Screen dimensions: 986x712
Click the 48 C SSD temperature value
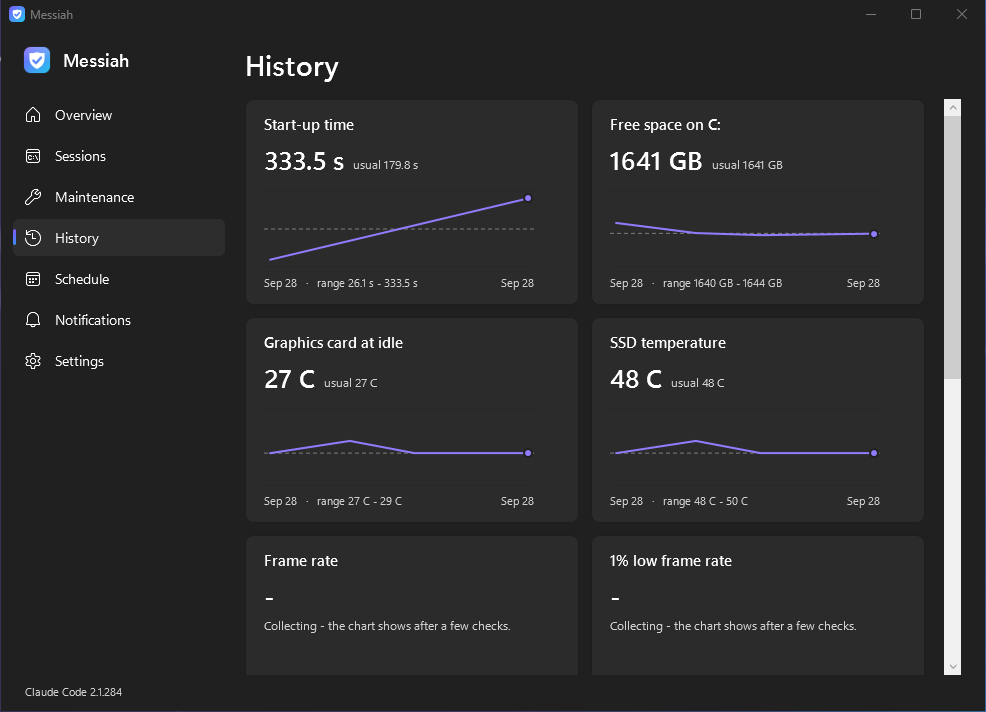636,379
